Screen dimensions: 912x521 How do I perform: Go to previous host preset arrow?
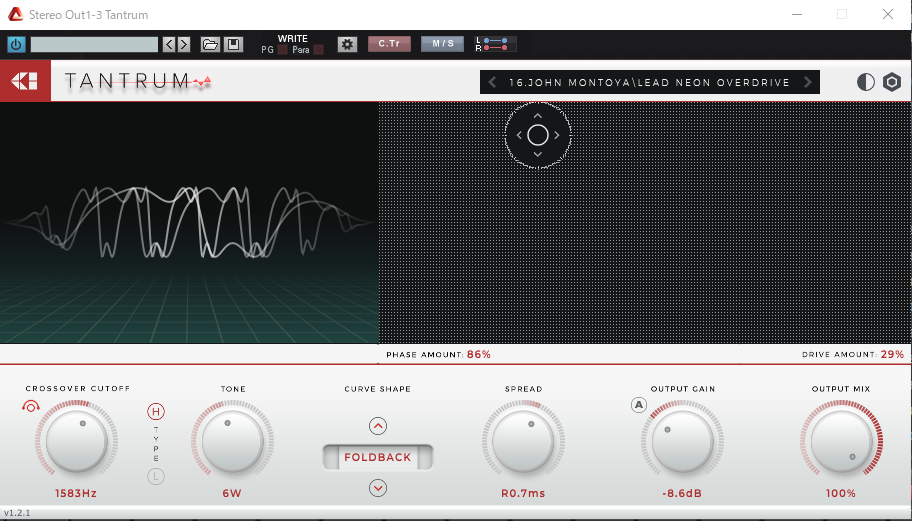tap(169, 44)
